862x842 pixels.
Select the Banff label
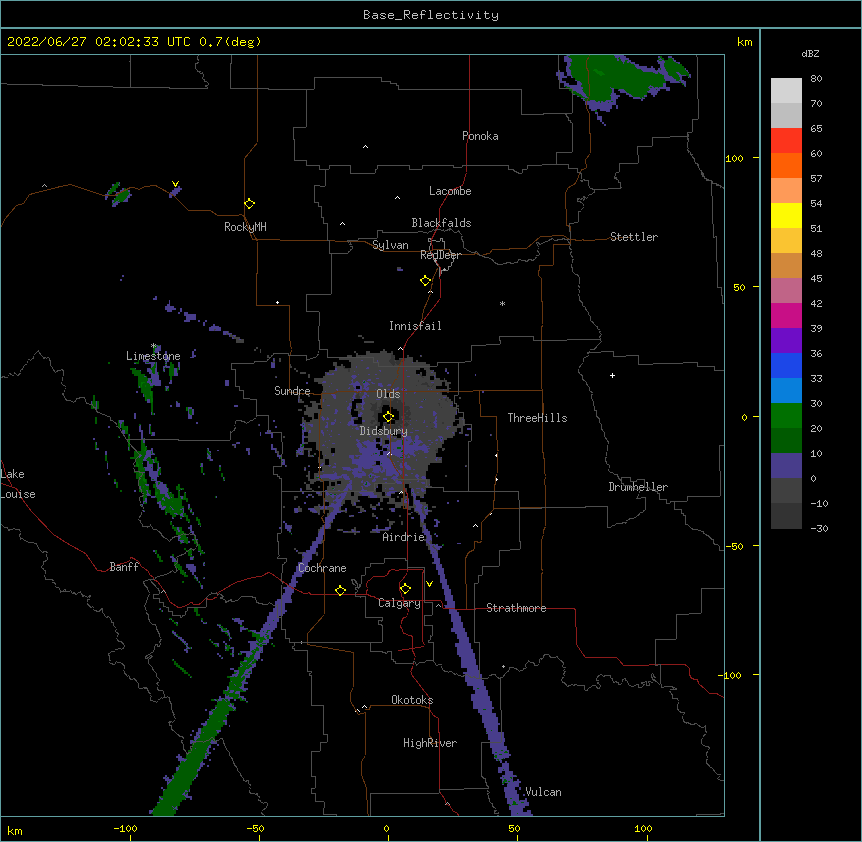pos(124,567)
